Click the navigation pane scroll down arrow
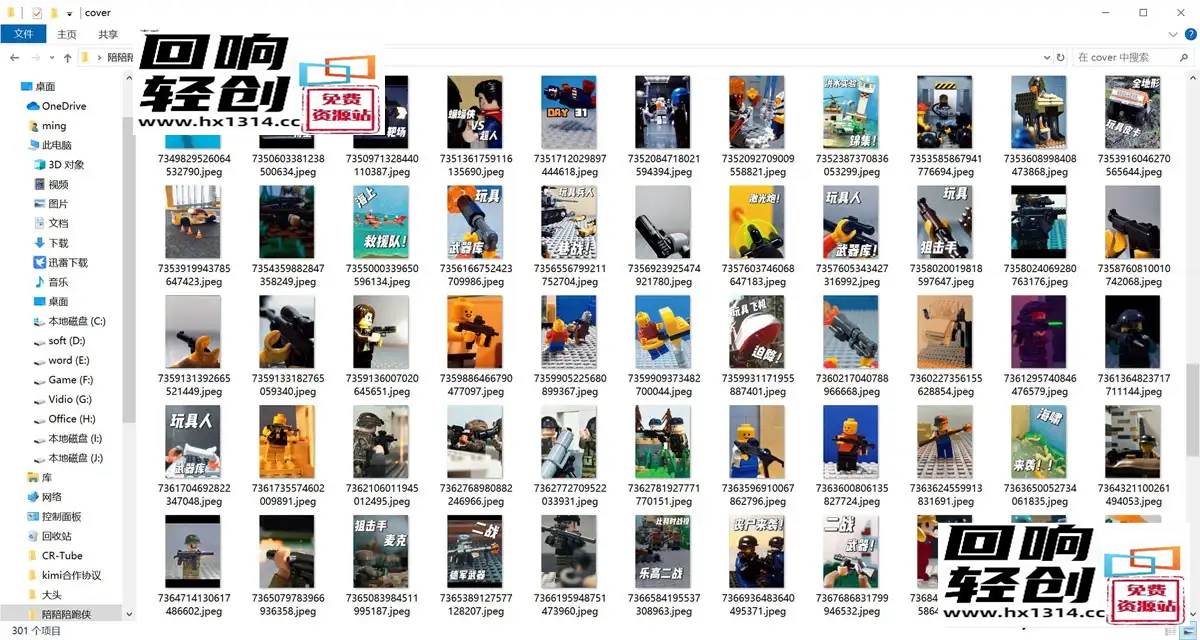 tap(129, 614)
